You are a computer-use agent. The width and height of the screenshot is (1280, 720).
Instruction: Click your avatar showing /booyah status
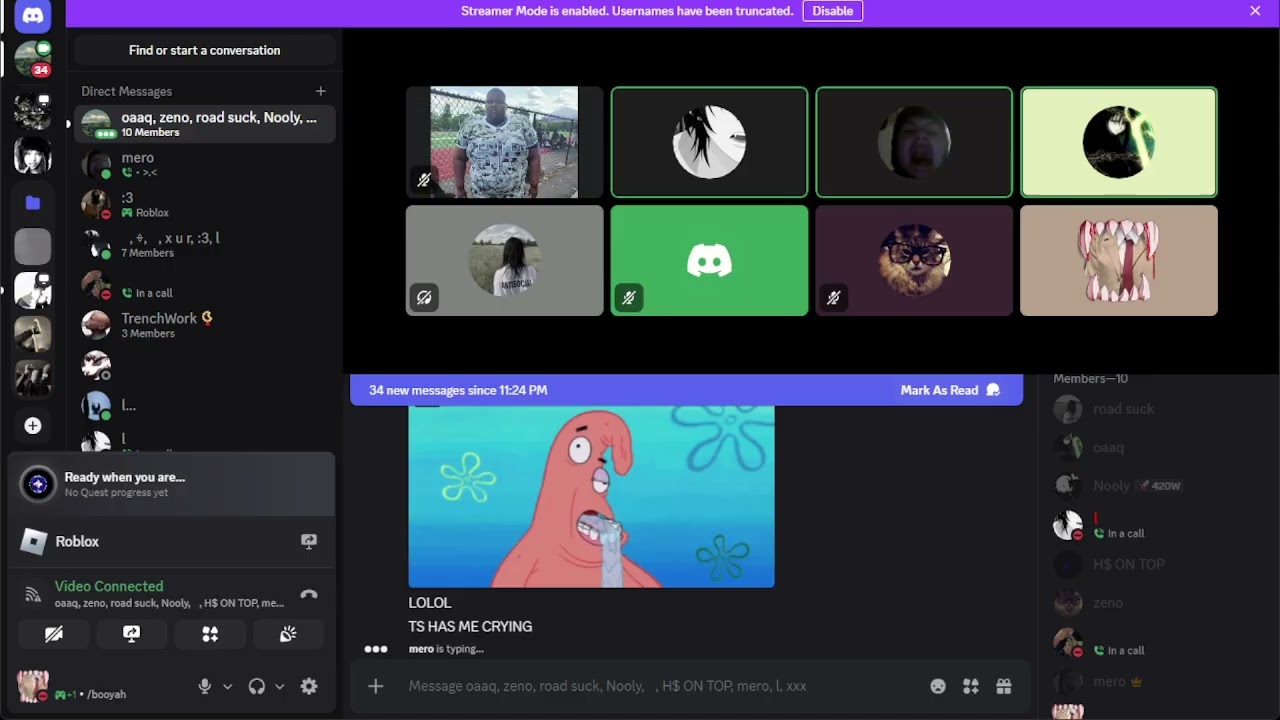click(33, 686)
